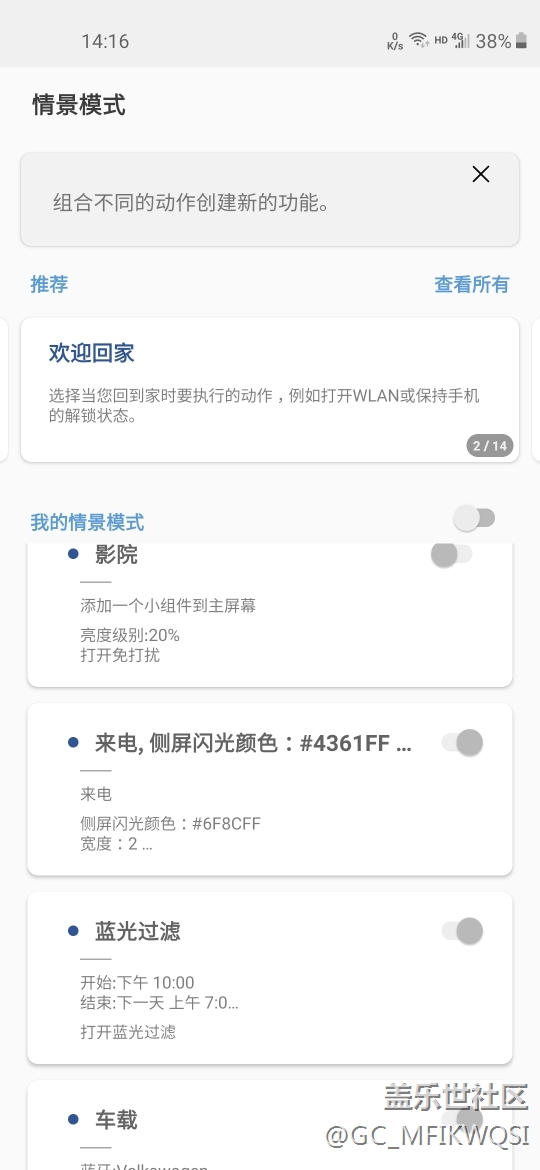Screen dimensions: 540x1170
Task: Tap the WiFi status icon
Action: (x=419, y=40)
